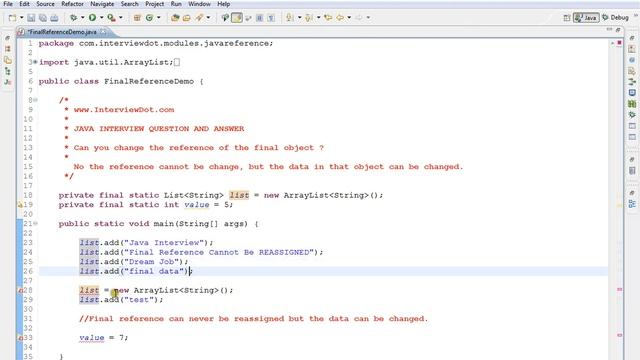Click the Print toolbar icon
This screenshot has width=640, height=360.
point(54,18)
